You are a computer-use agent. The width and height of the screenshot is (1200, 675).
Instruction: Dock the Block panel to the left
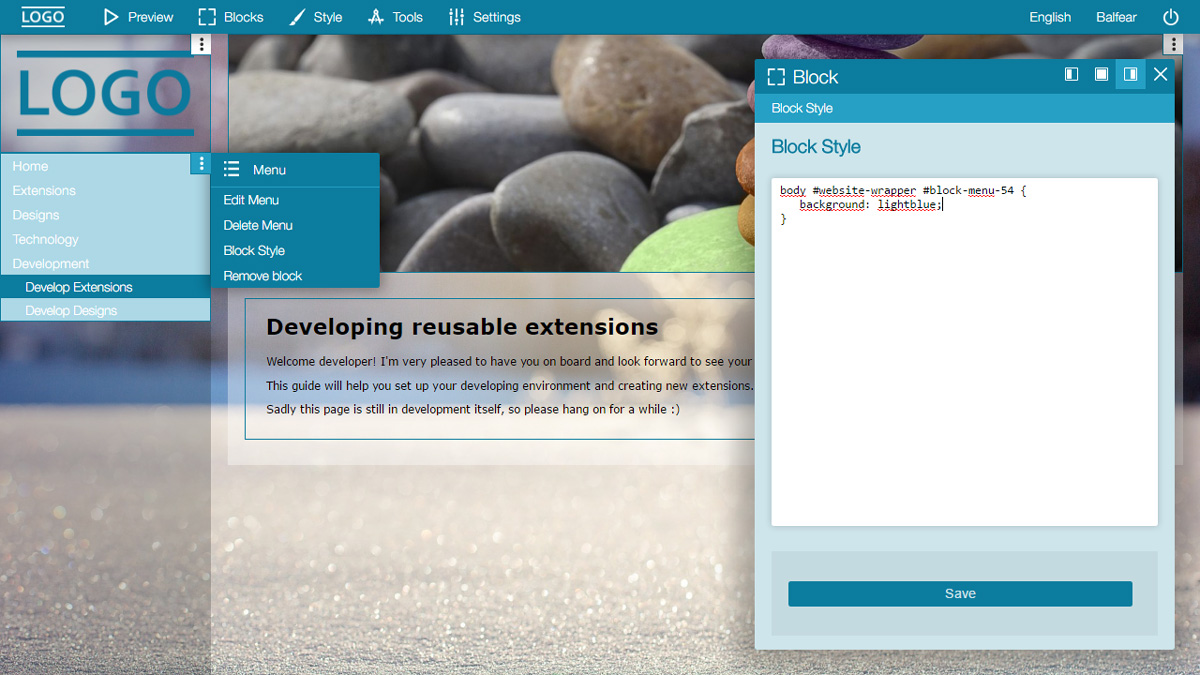tap(1072, 74)
